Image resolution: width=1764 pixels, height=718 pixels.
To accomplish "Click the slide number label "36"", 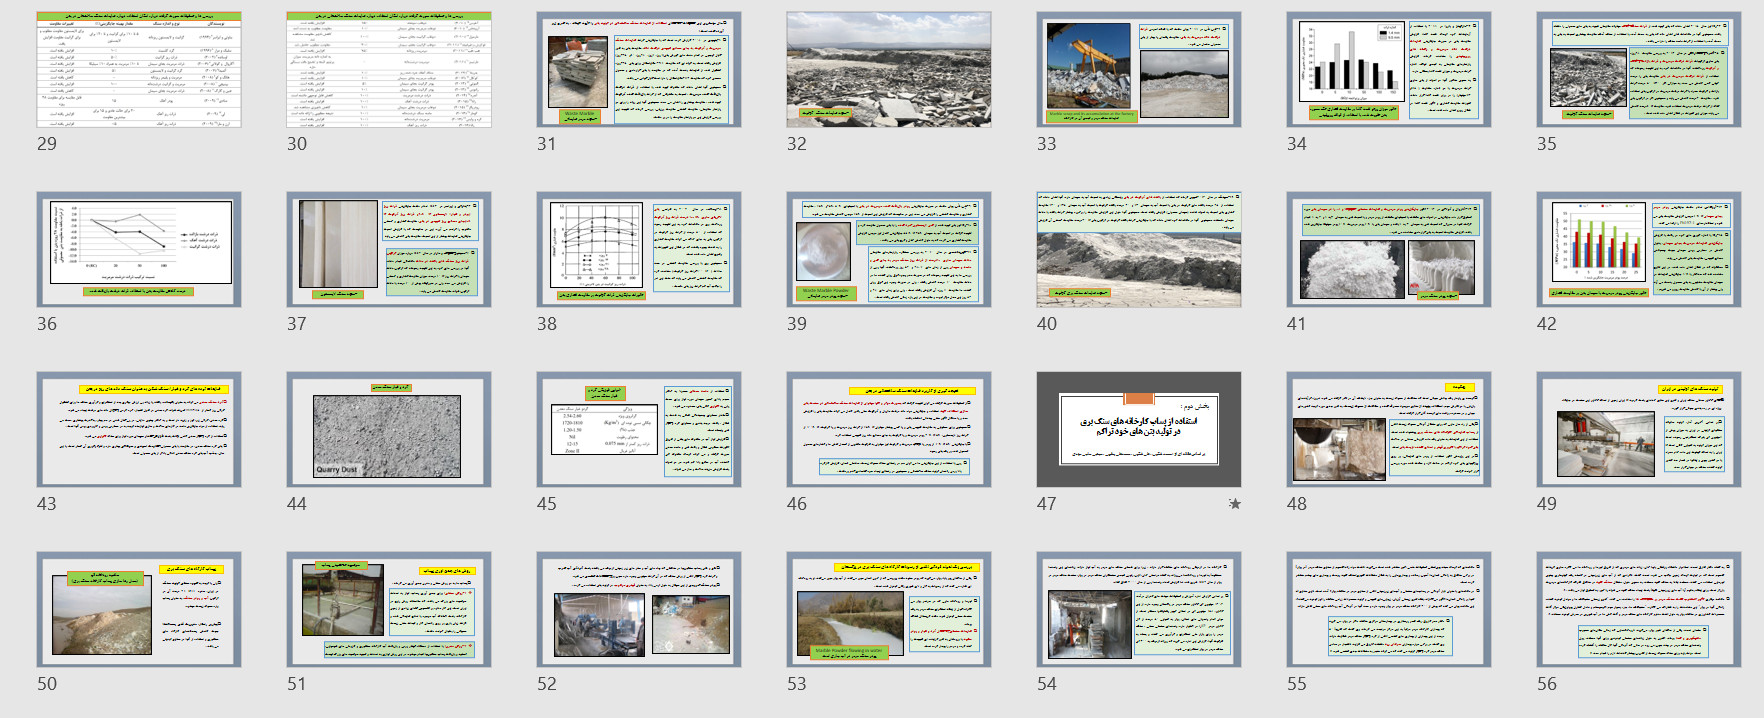I will click(47, 324).
